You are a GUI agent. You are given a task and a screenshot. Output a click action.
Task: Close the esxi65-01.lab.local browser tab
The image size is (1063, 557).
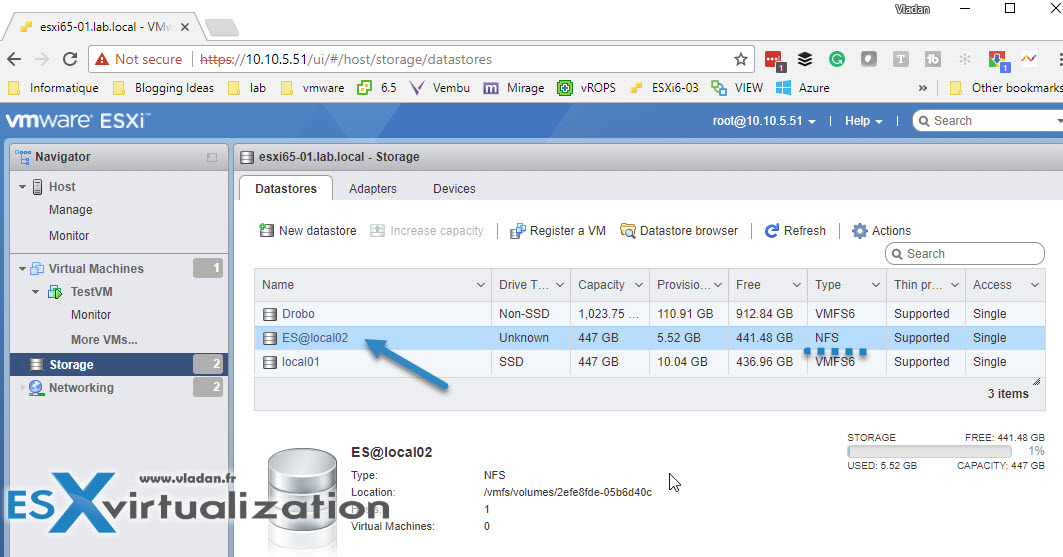[x=184, y=27]
